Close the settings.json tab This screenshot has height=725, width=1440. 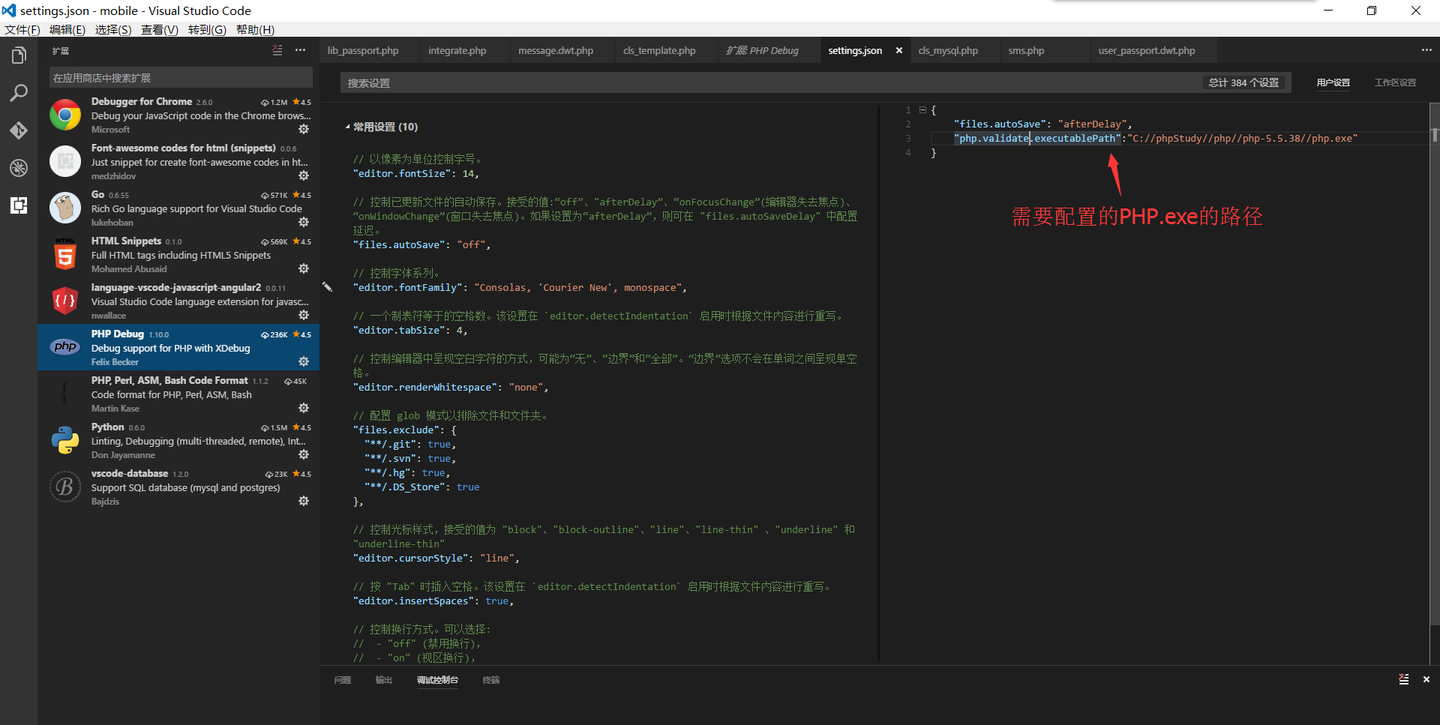click(899, 50)
